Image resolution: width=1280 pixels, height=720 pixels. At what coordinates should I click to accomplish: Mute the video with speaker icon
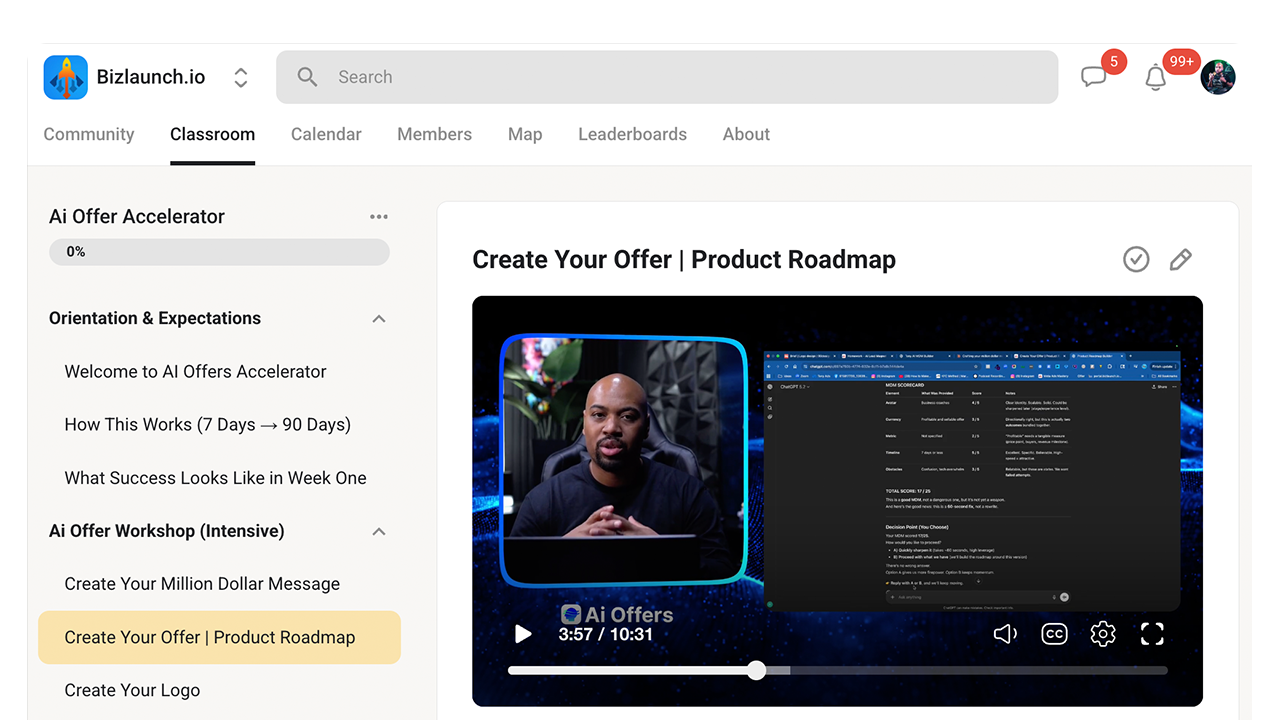(x=1005, y=634)
